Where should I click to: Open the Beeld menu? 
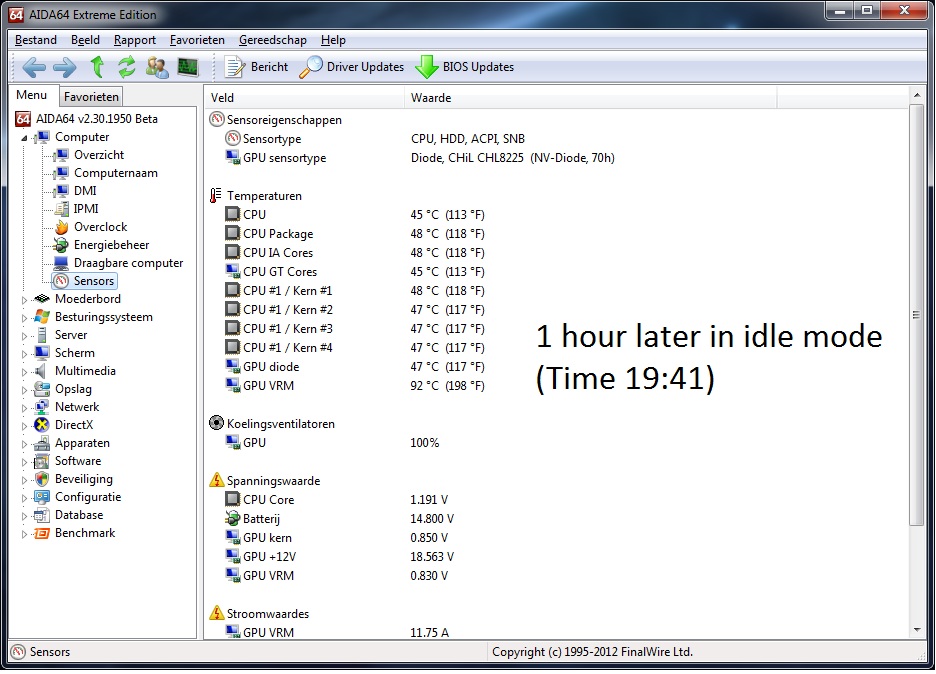[x=85, y=40]
